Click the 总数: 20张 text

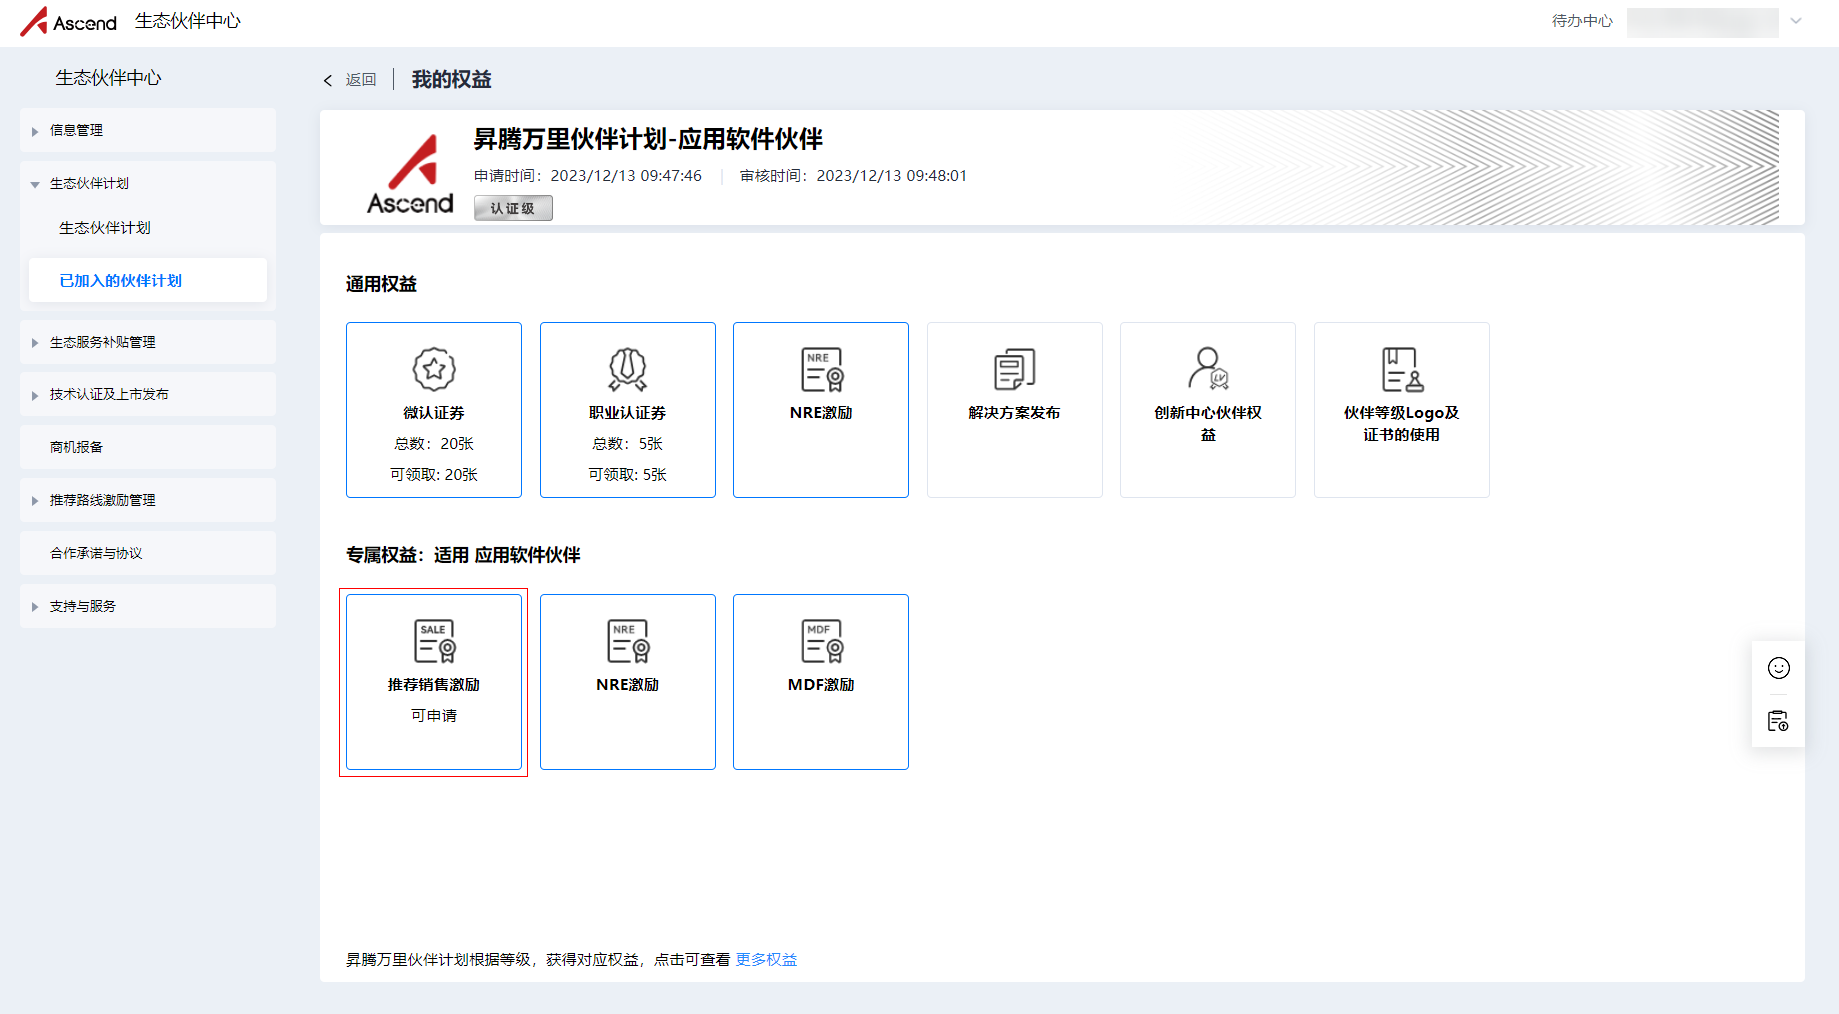pyautogui.click(x=434, y=443)
